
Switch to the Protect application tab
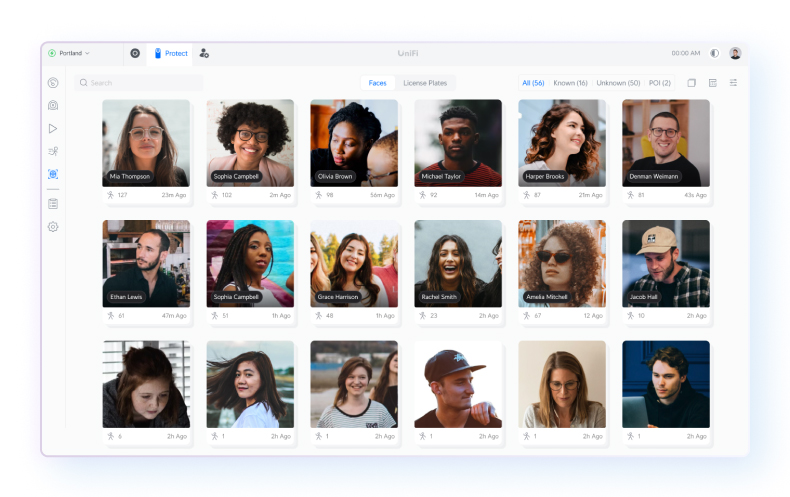[x=170, y=53]
